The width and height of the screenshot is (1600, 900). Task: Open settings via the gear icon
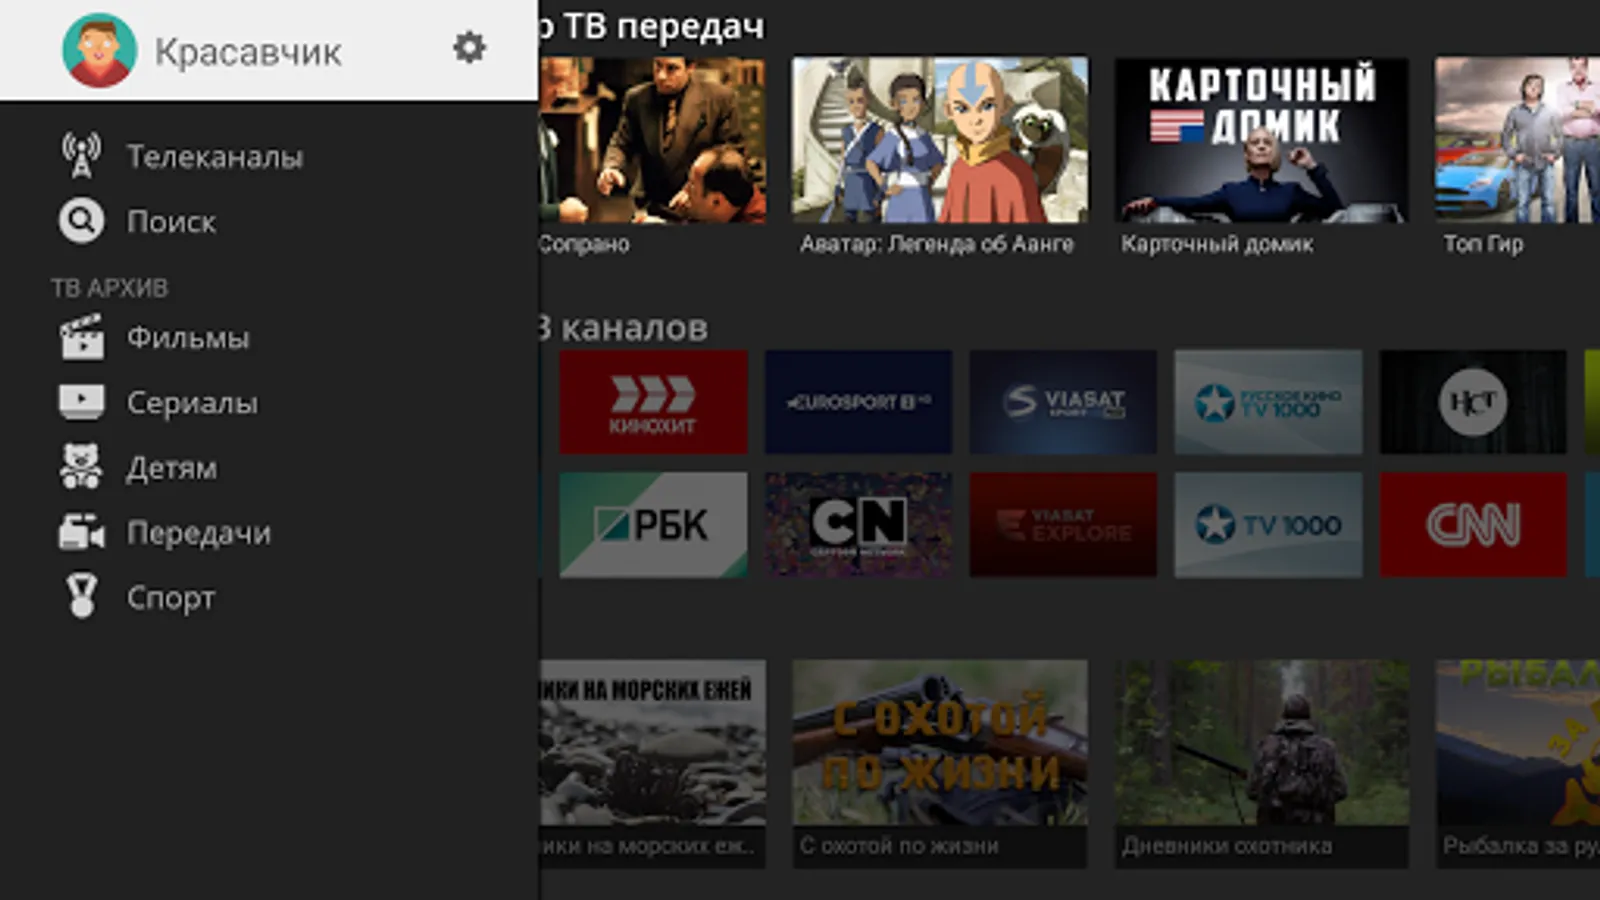pos(469,47)
